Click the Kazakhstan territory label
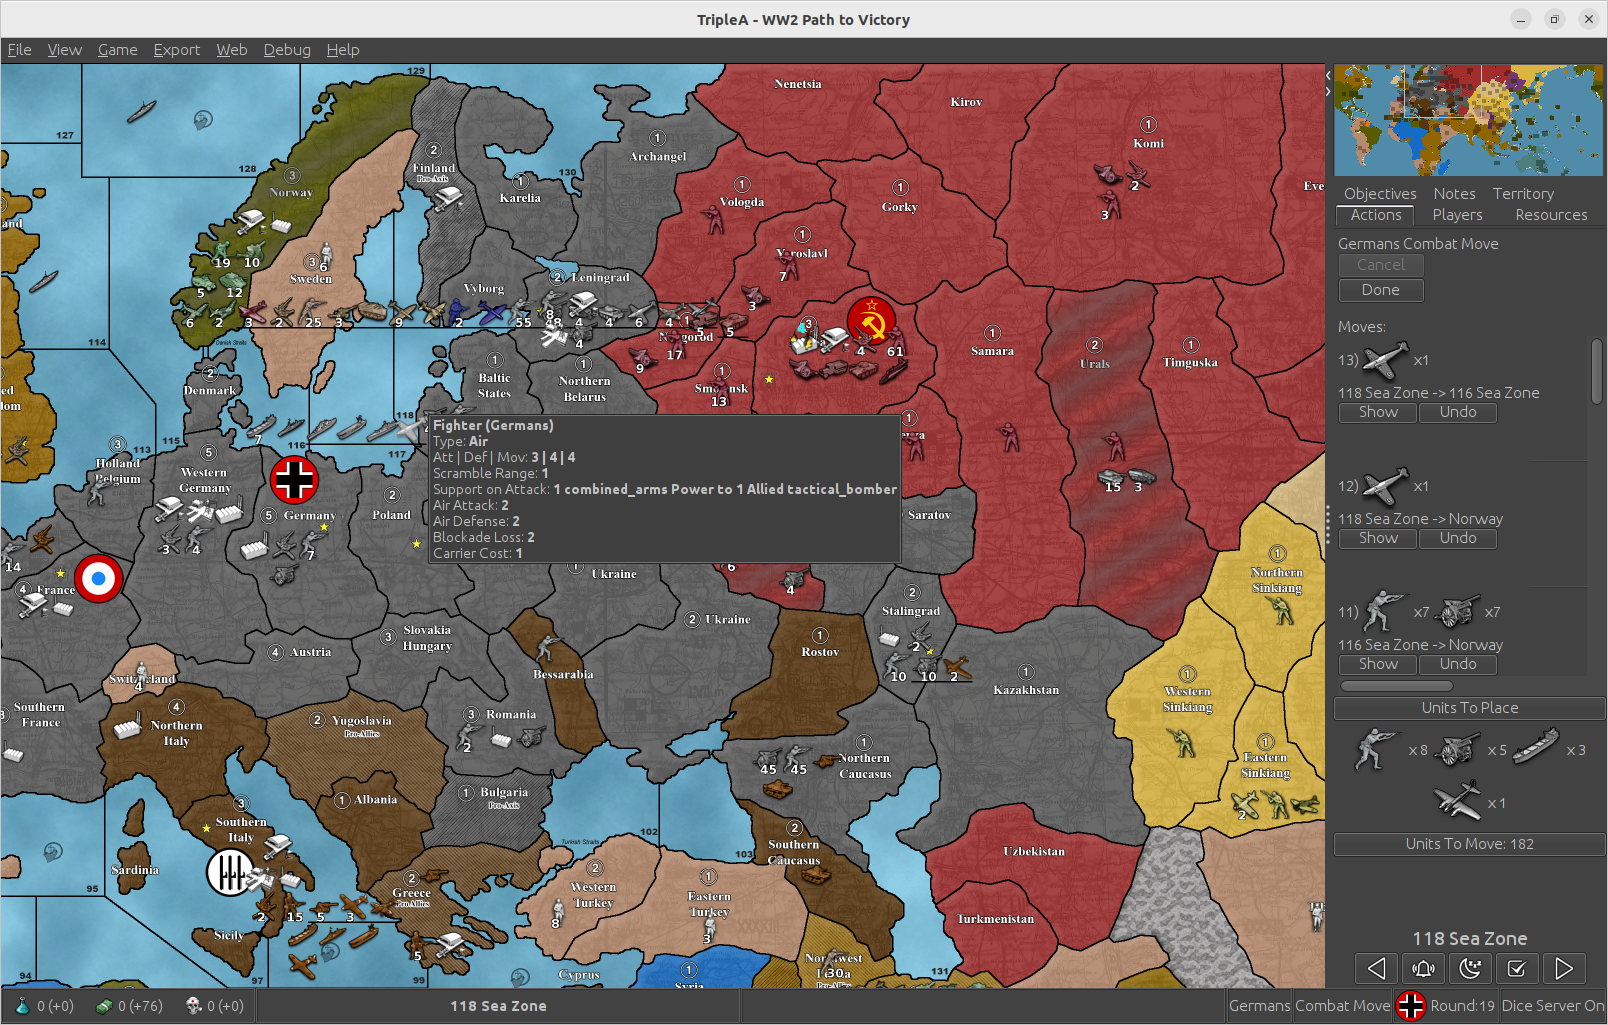 (1025, 690)
